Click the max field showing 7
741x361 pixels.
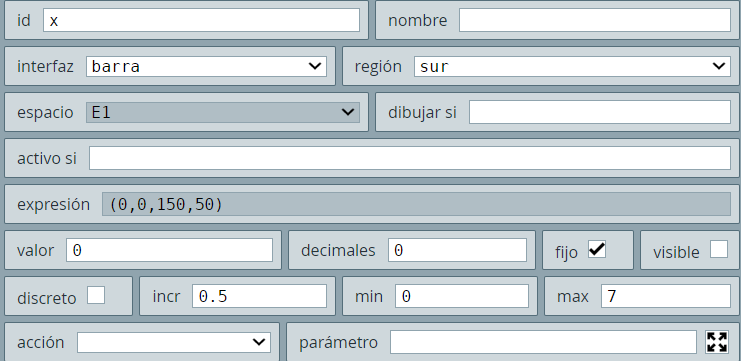666,296
